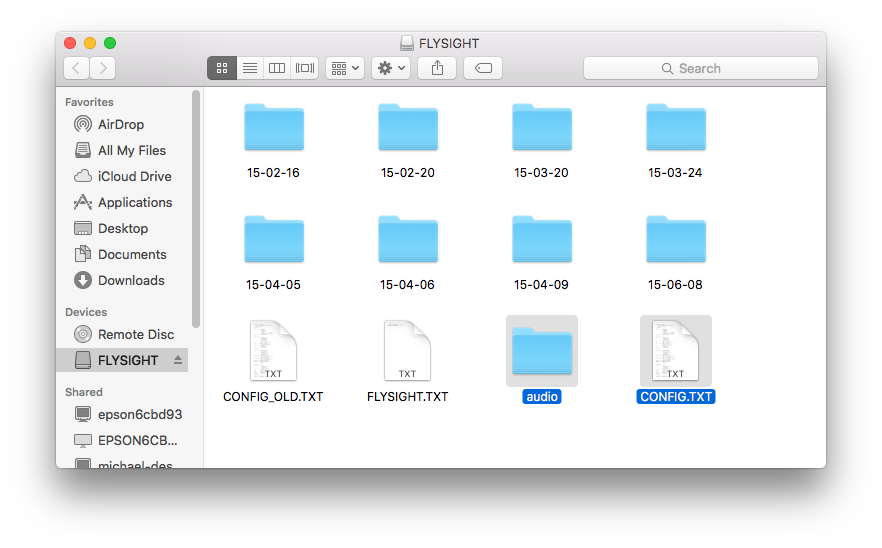Switch to Cover Flow view
882x548 pixels.
click(305, 68)
